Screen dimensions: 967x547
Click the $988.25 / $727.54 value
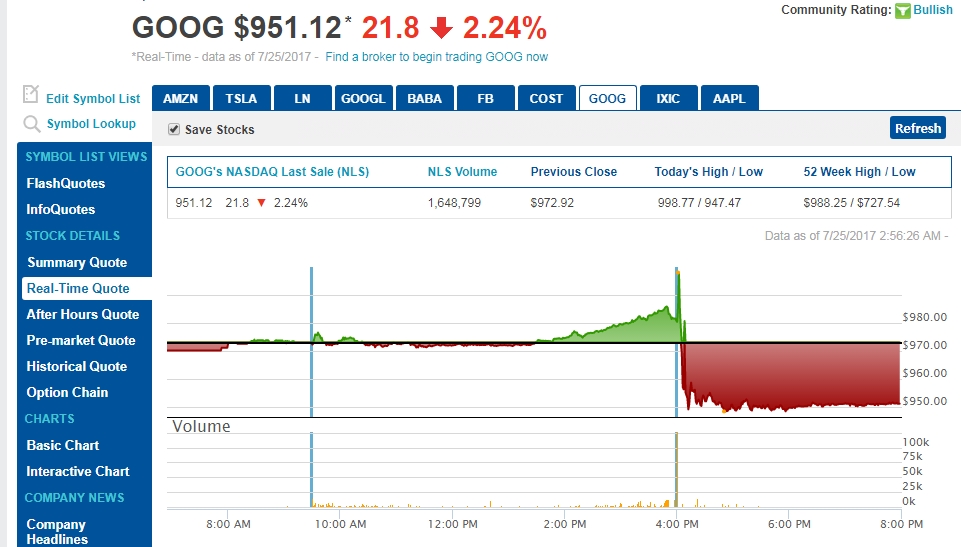point(852,202)
